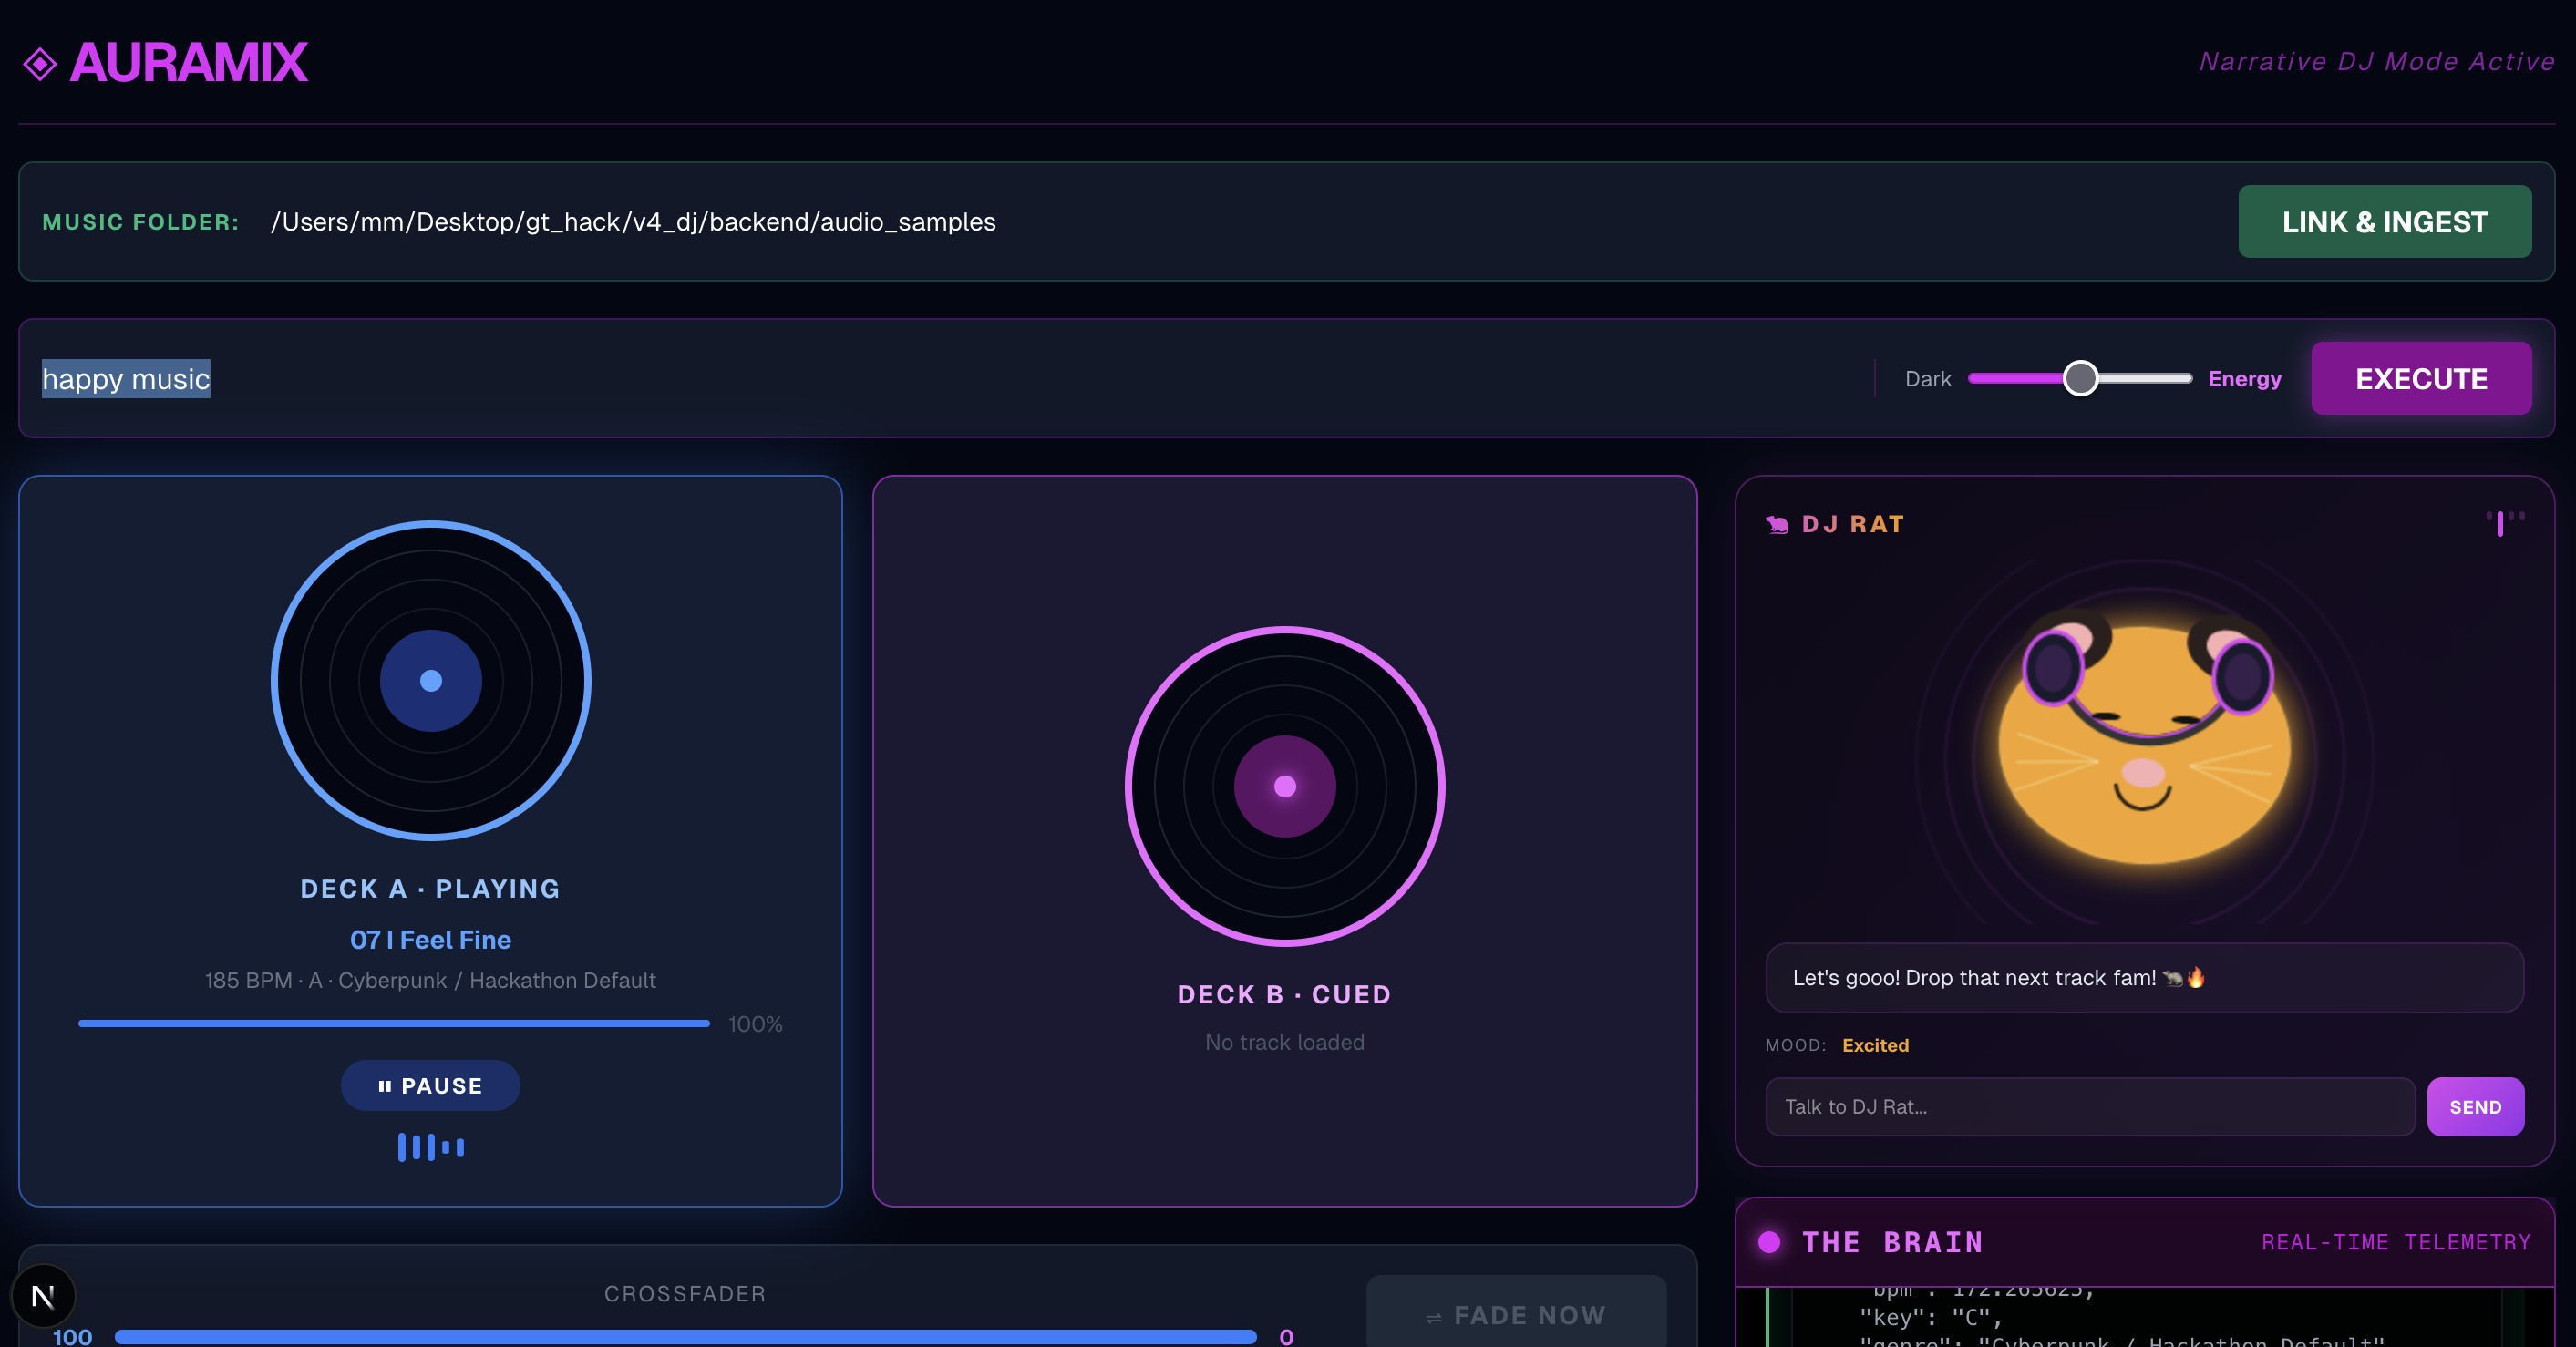Click the Deck B purple vinyl record
Viewport: 2576px width, 1347px height.
point(1284,787)
